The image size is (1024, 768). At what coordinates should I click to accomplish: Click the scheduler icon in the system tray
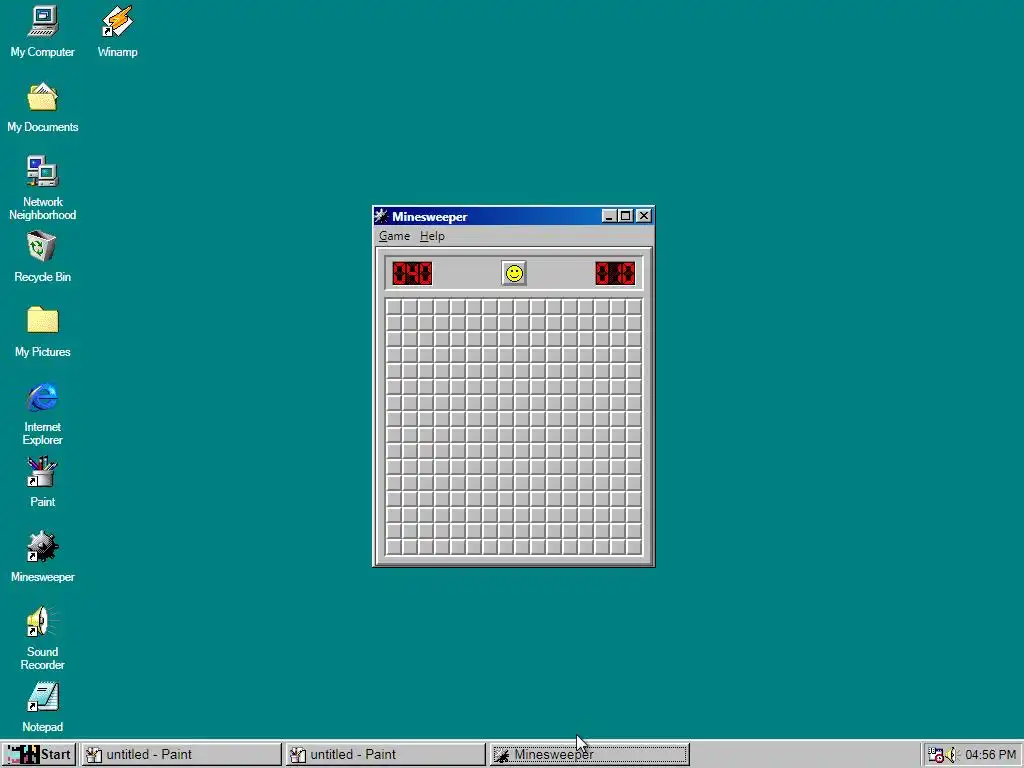[936, 754]
